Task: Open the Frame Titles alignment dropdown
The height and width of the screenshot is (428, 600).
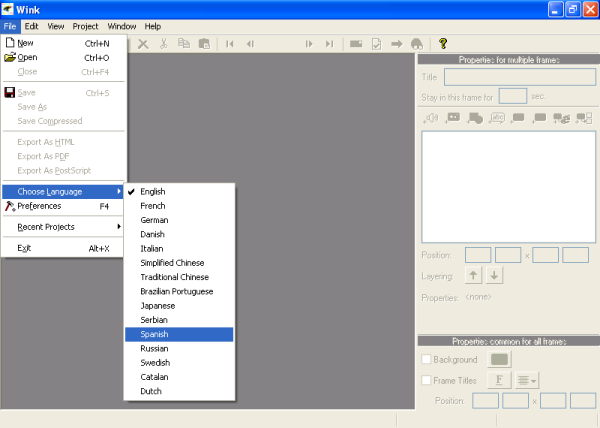Action: (527, 380)
